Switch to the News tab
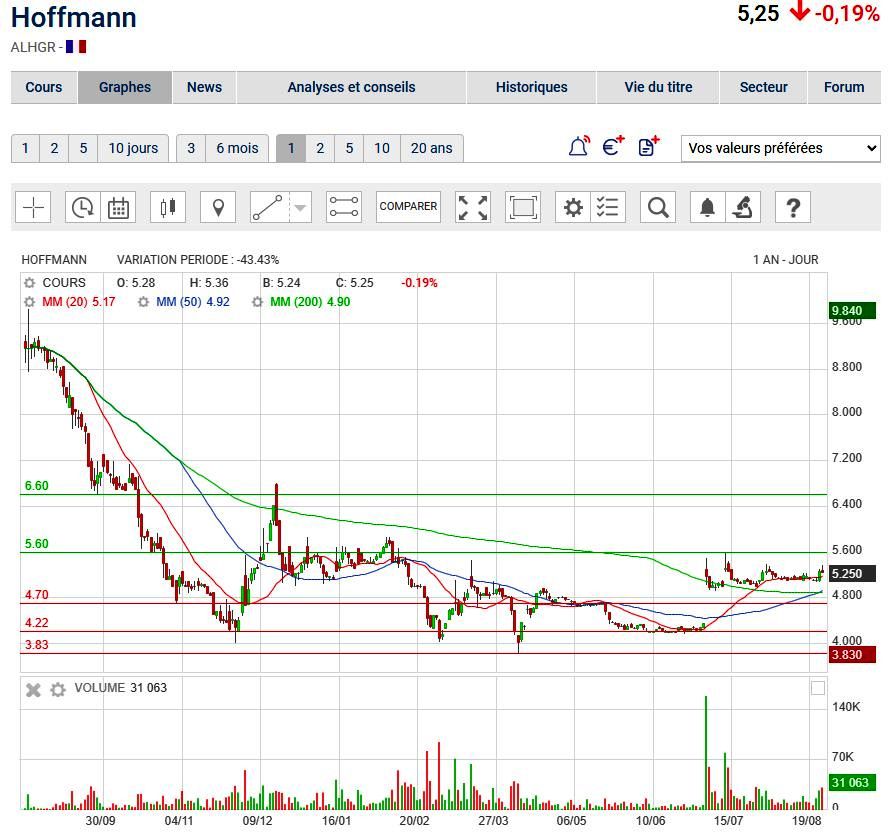The image size is (893, 833). 204,87
